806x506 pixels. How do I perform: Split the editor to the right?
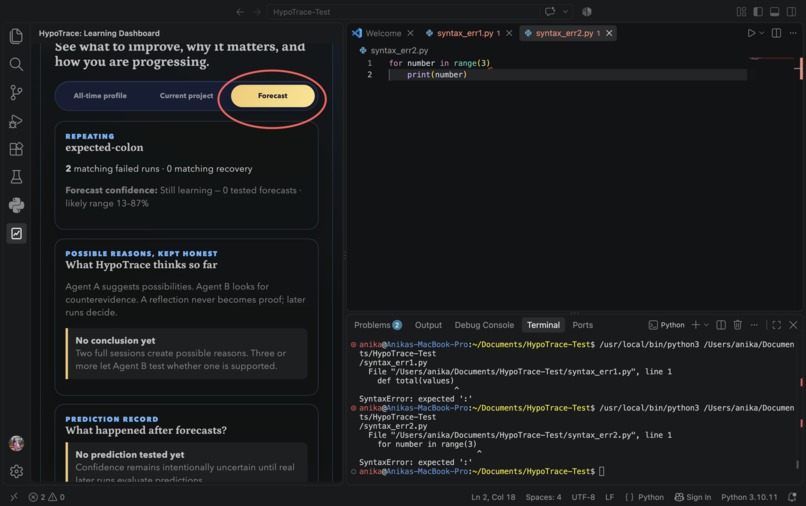776,33
